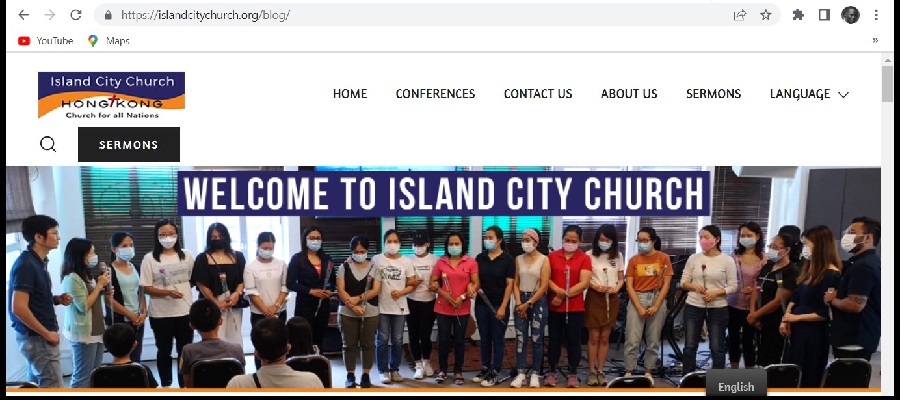Toggle the browser side panel icon

pos(824,15)
